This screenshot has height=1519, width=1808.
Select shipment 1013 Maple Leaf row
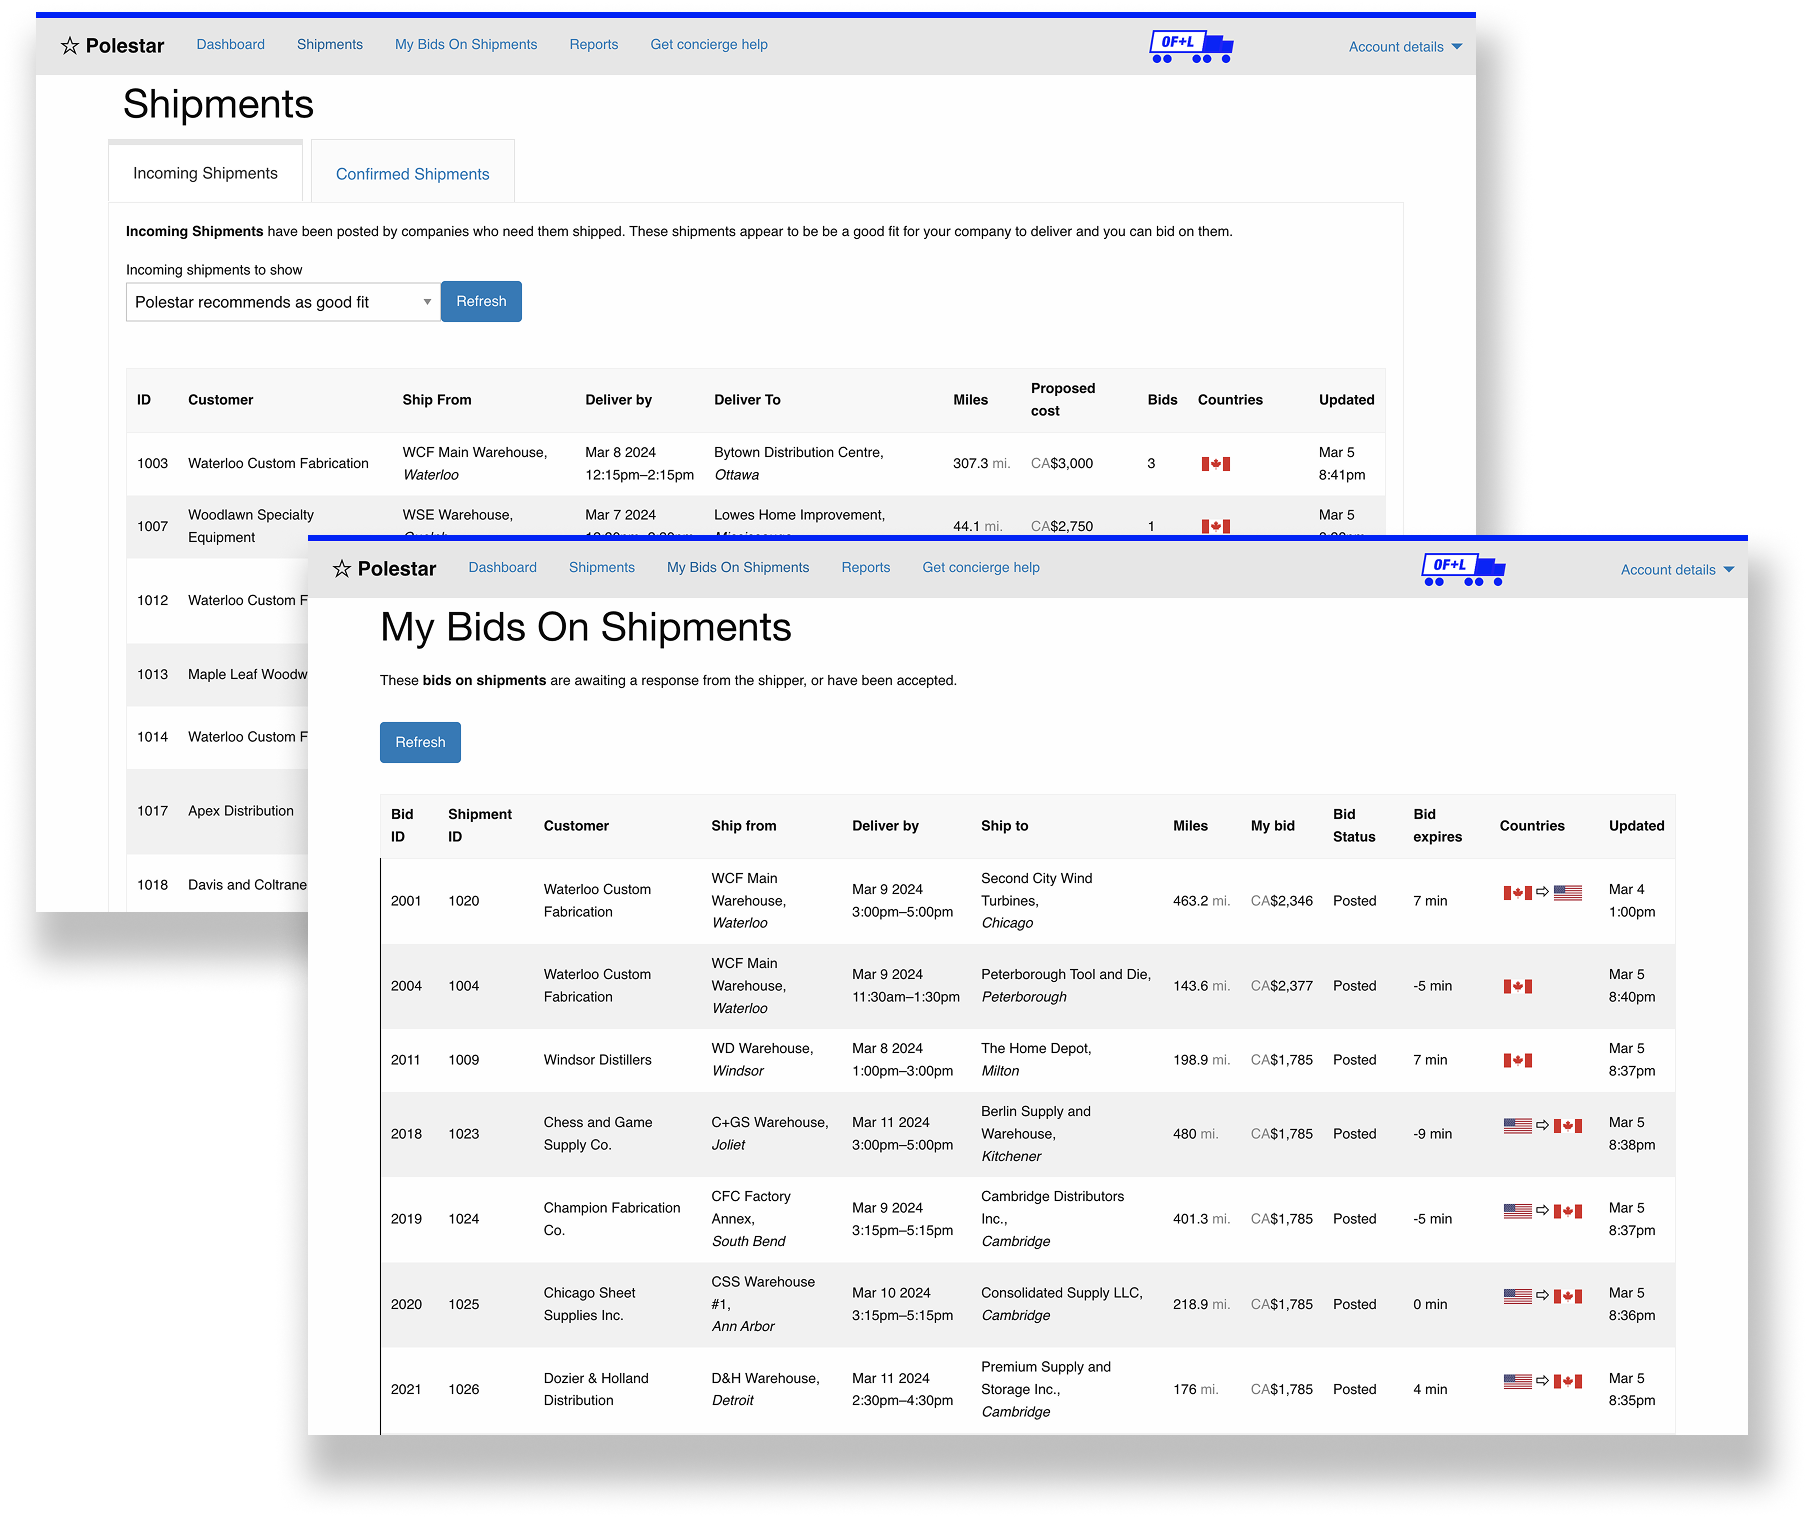coord(217,675)
